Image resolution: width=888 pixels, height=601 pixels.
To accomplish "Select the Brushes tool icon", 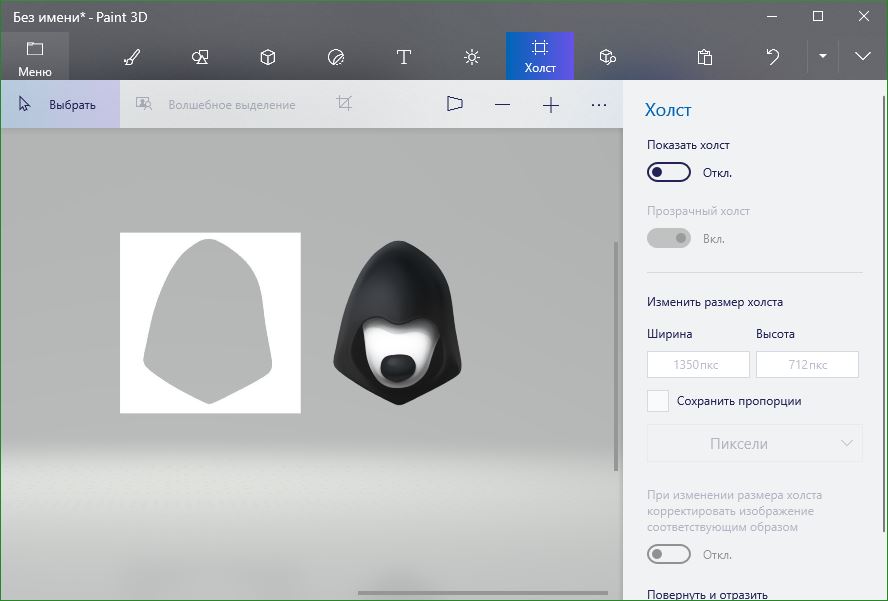I will [x=132, y=57].
